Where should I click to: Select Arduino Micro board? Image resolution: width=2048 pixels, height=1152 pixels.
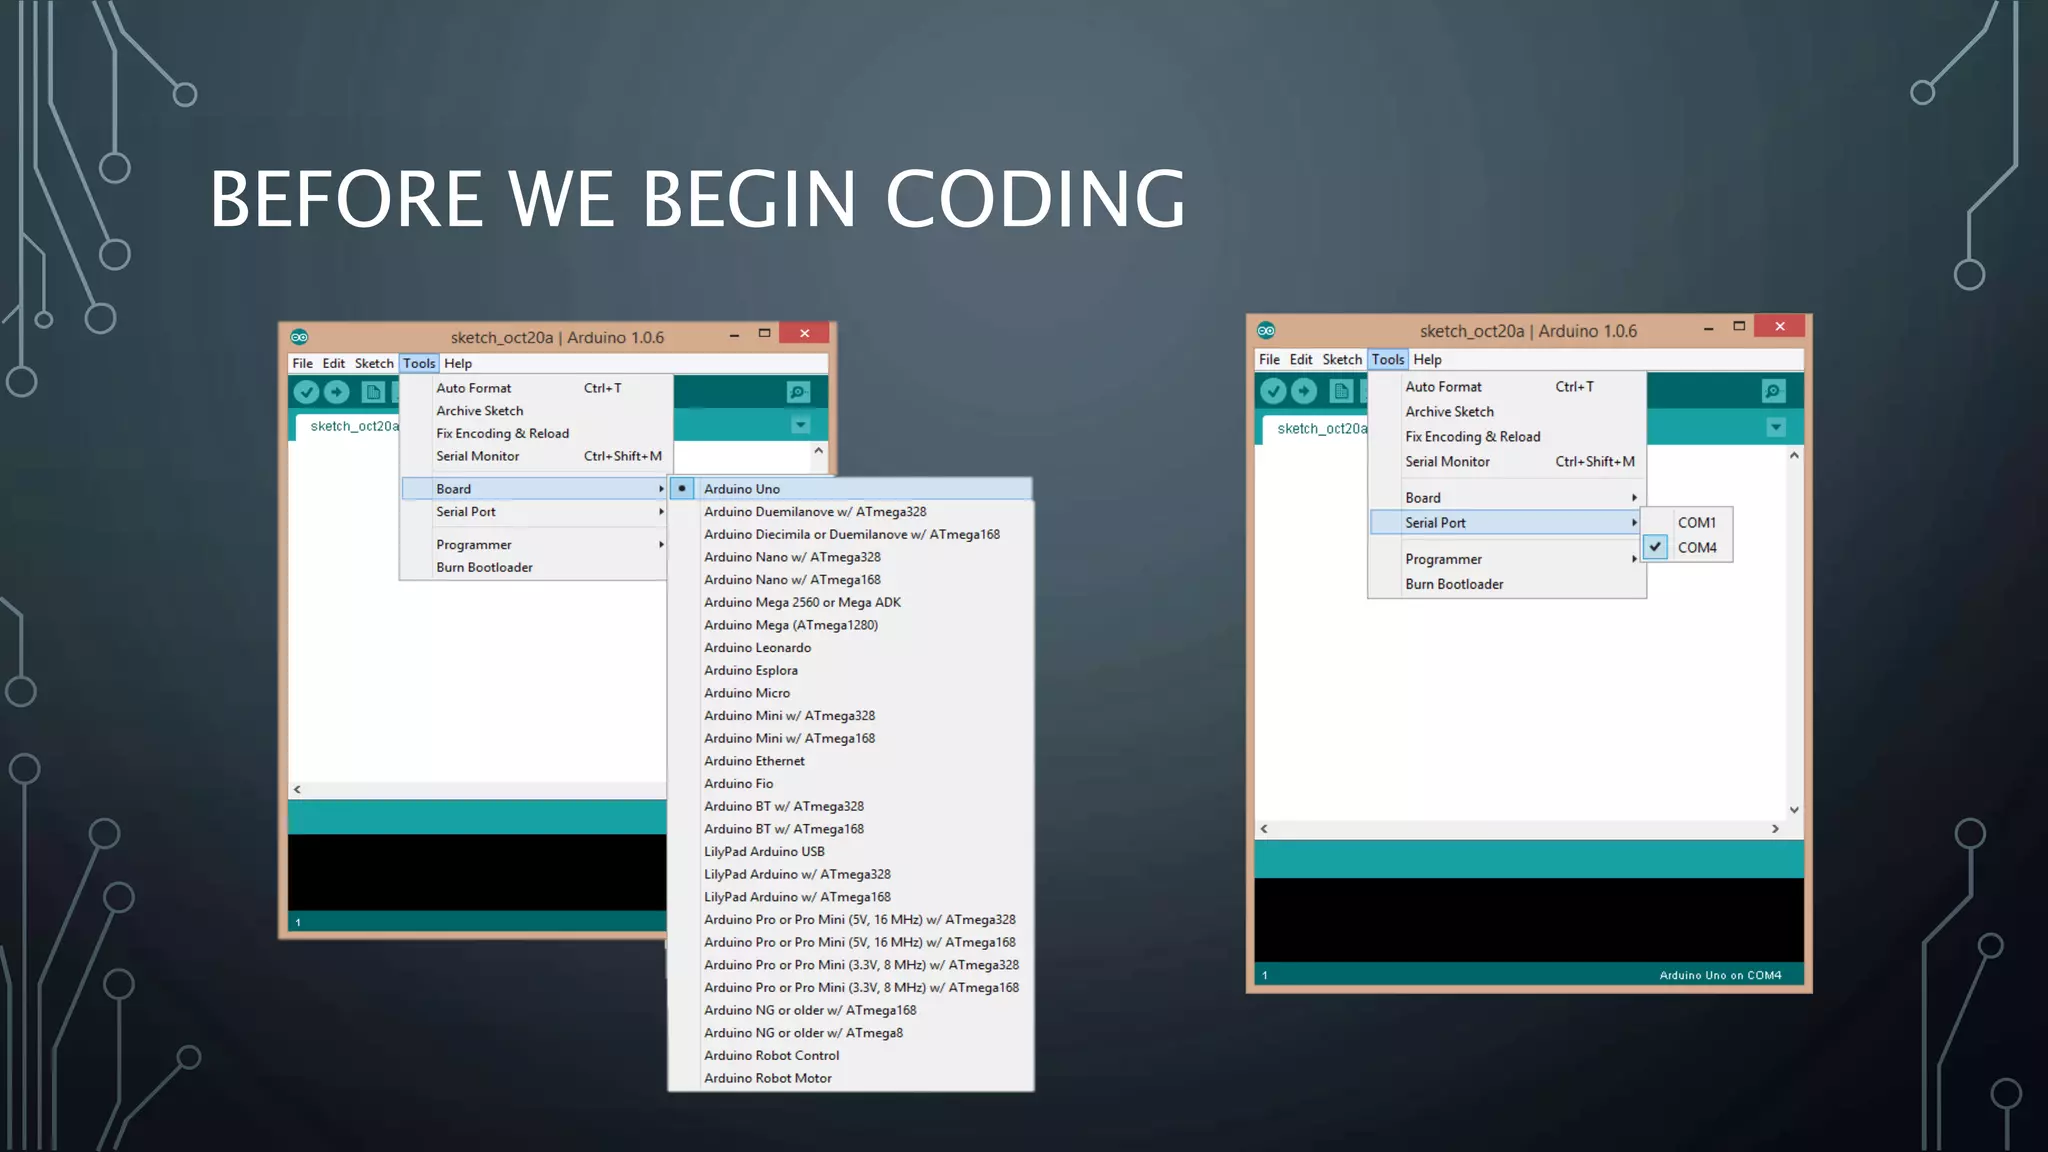[x=850, y=693]
